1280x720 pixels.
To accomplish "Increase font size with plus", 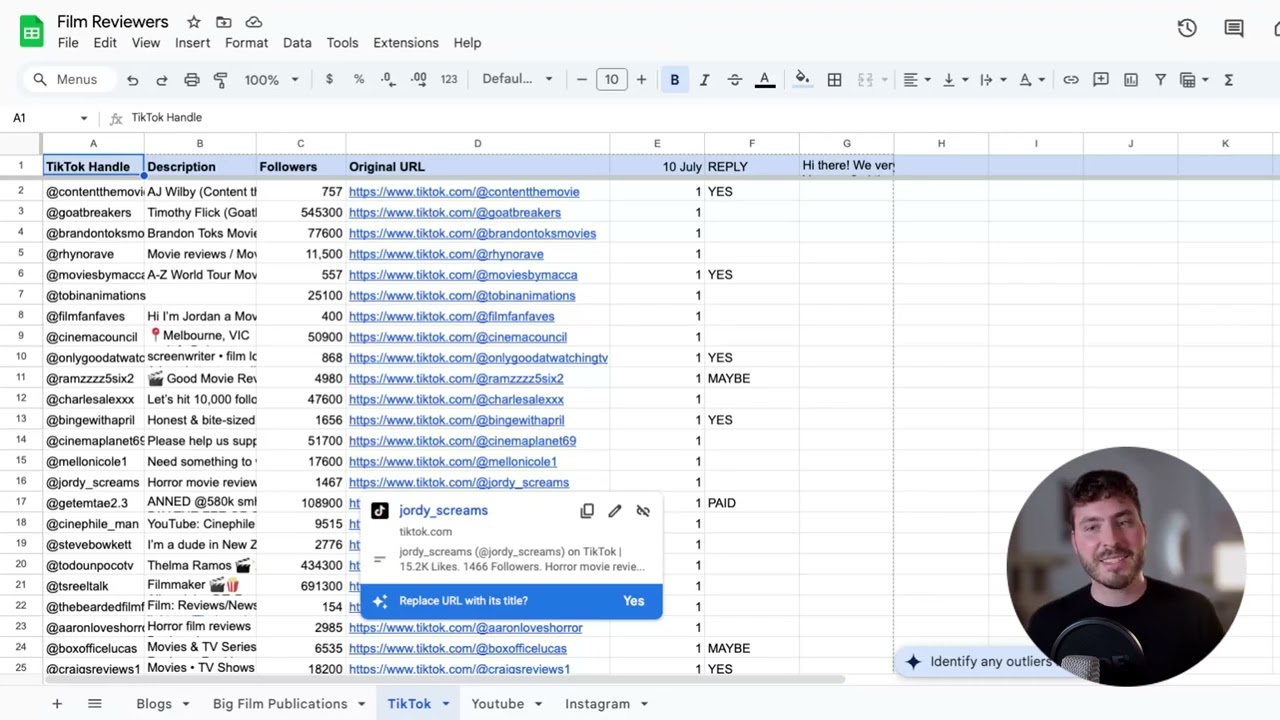I will (x=641, y=79).
